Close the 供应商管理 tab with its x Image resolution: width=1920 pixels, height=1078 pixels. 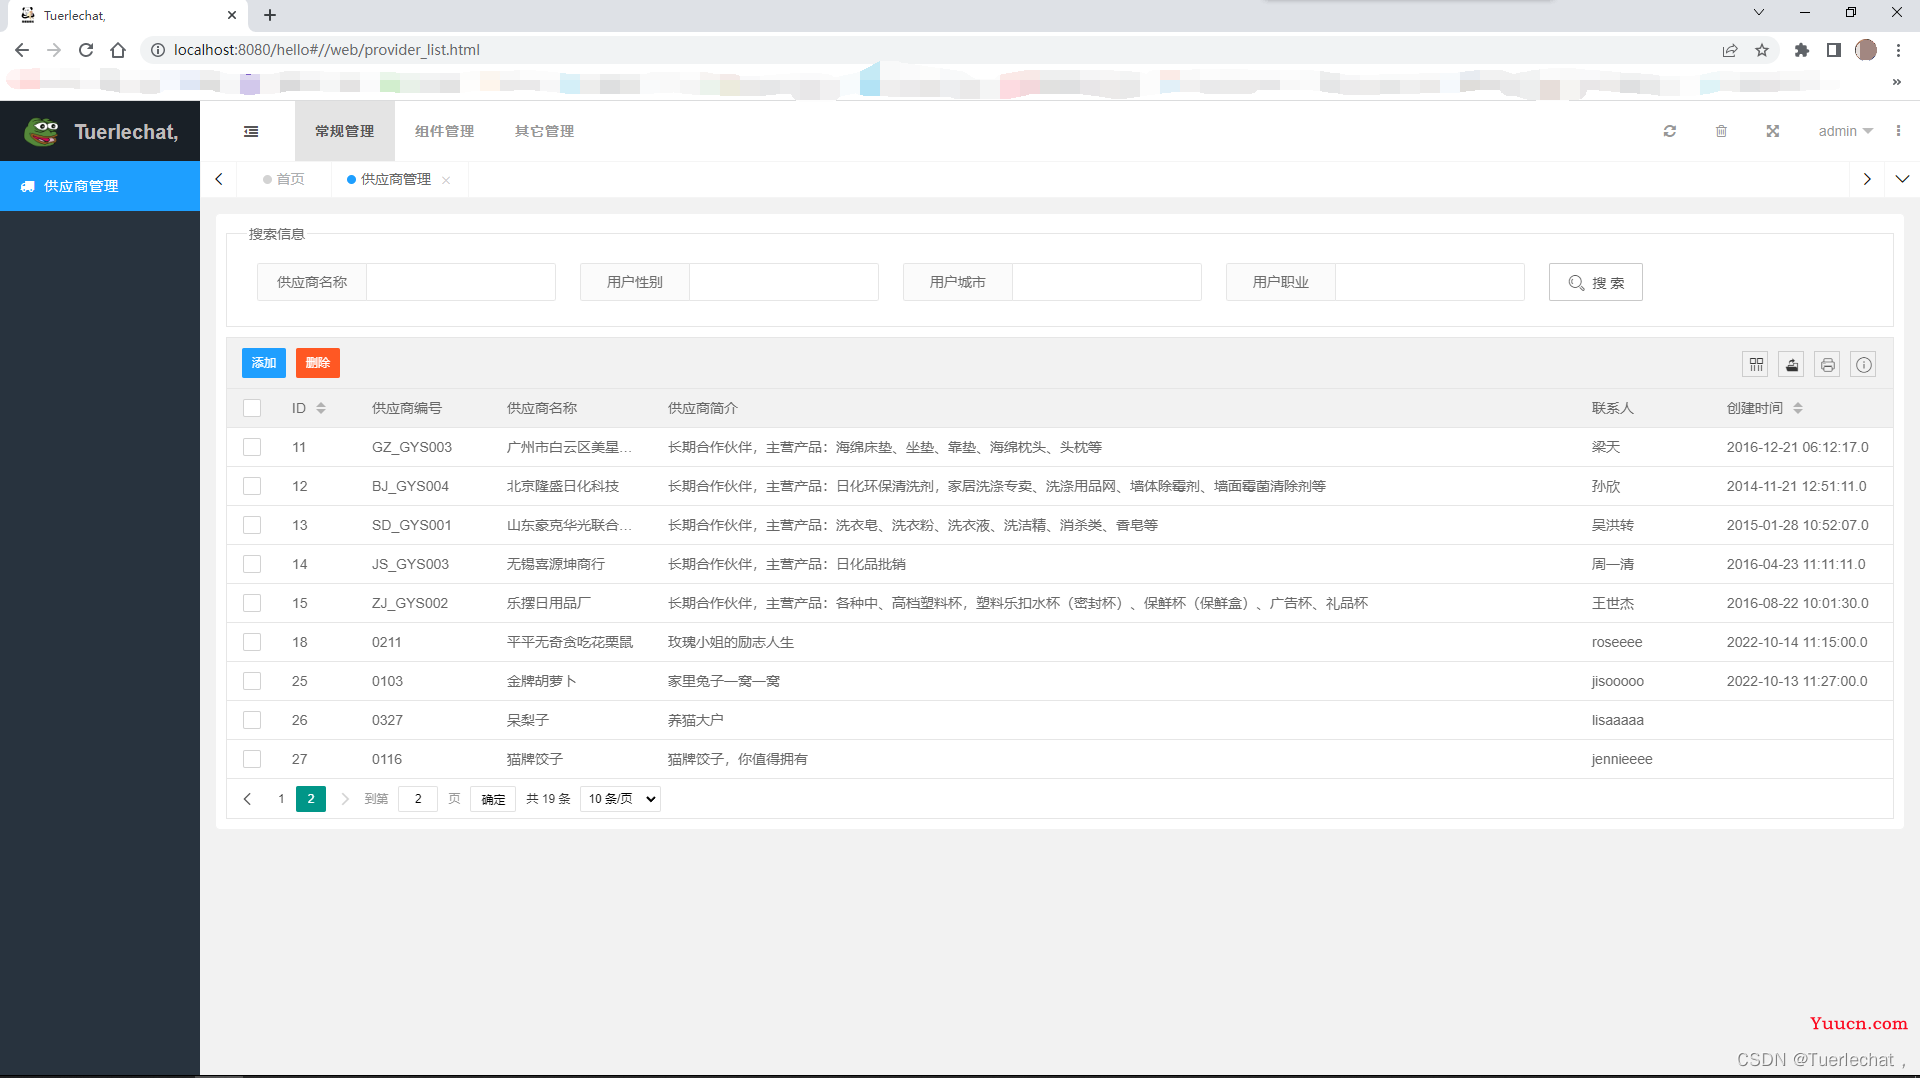(x=446, y=180)
